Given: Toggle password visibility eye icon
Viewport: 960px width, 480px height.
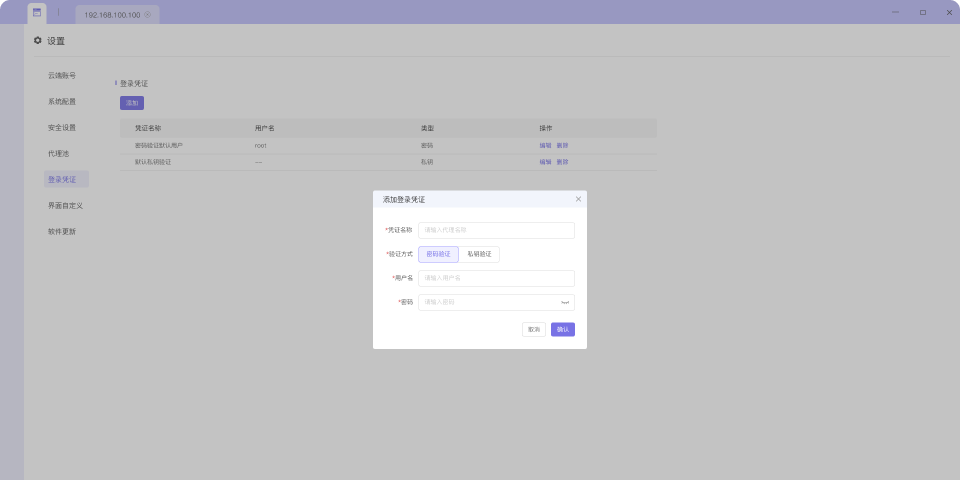Looking at the screenshot, I should (565, 302).
